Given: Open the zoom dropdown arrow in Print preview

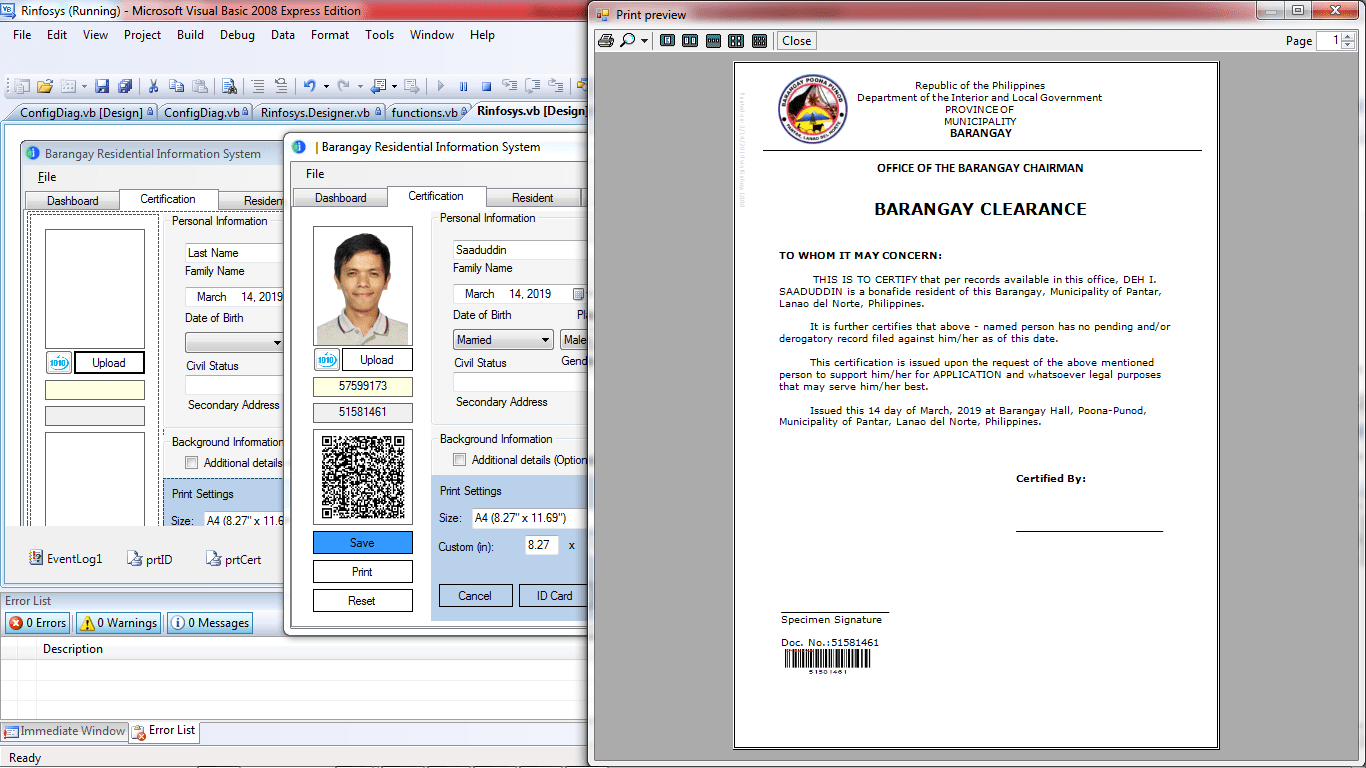Looking at the screenshot, I should pos(645,41).
